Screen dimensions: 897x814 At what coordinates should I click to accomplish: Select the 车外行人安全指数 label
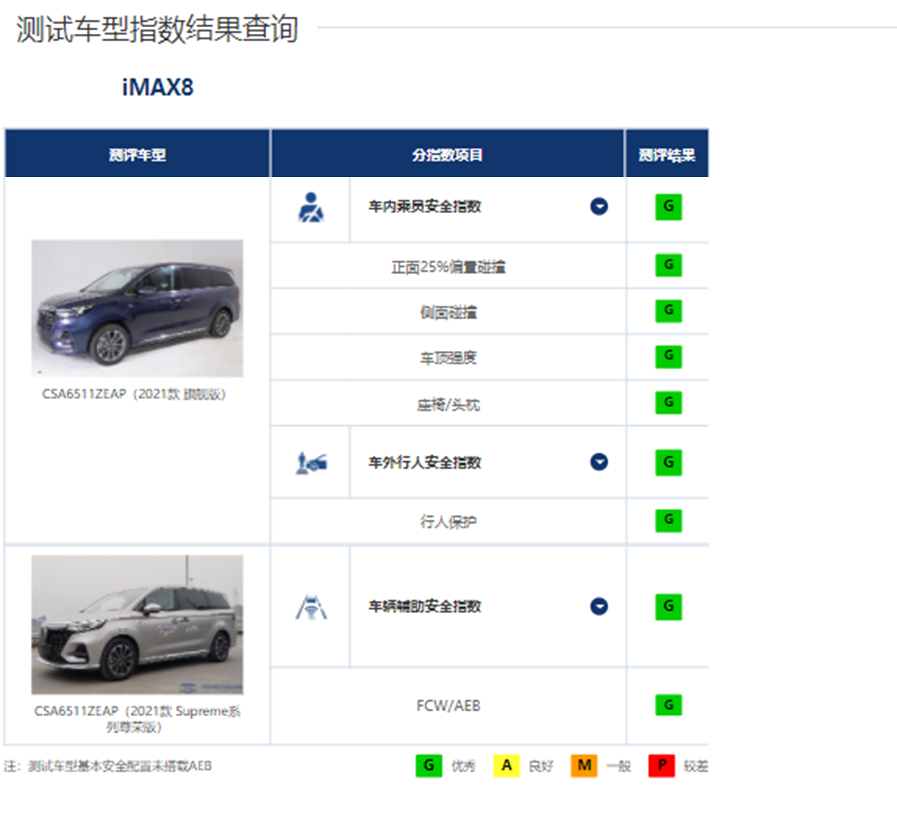click(424, 462)
